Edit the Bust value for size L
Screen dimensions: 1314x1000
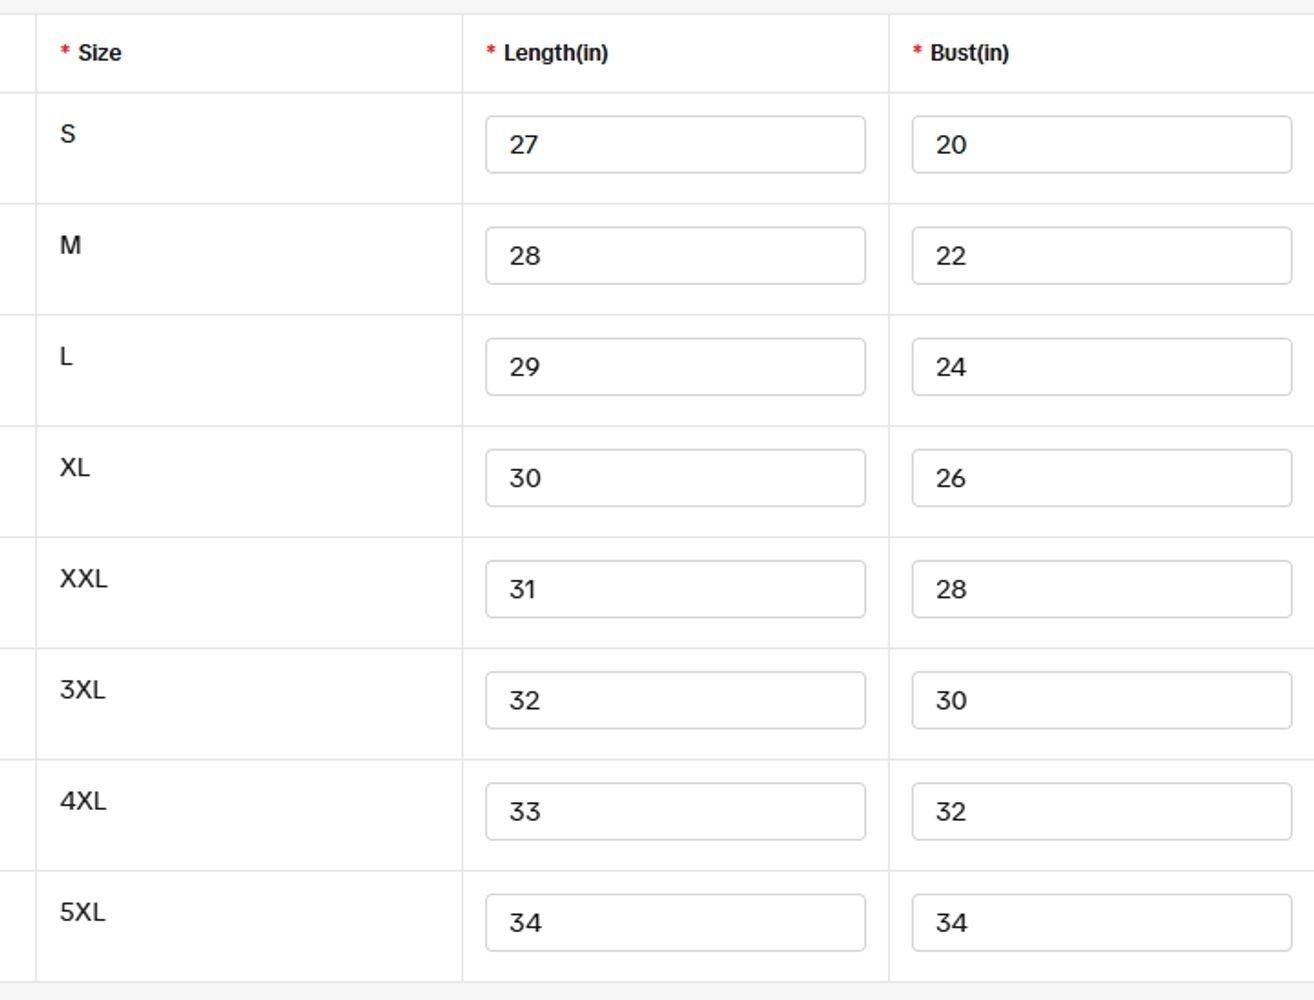click(x=1101, y=366)
